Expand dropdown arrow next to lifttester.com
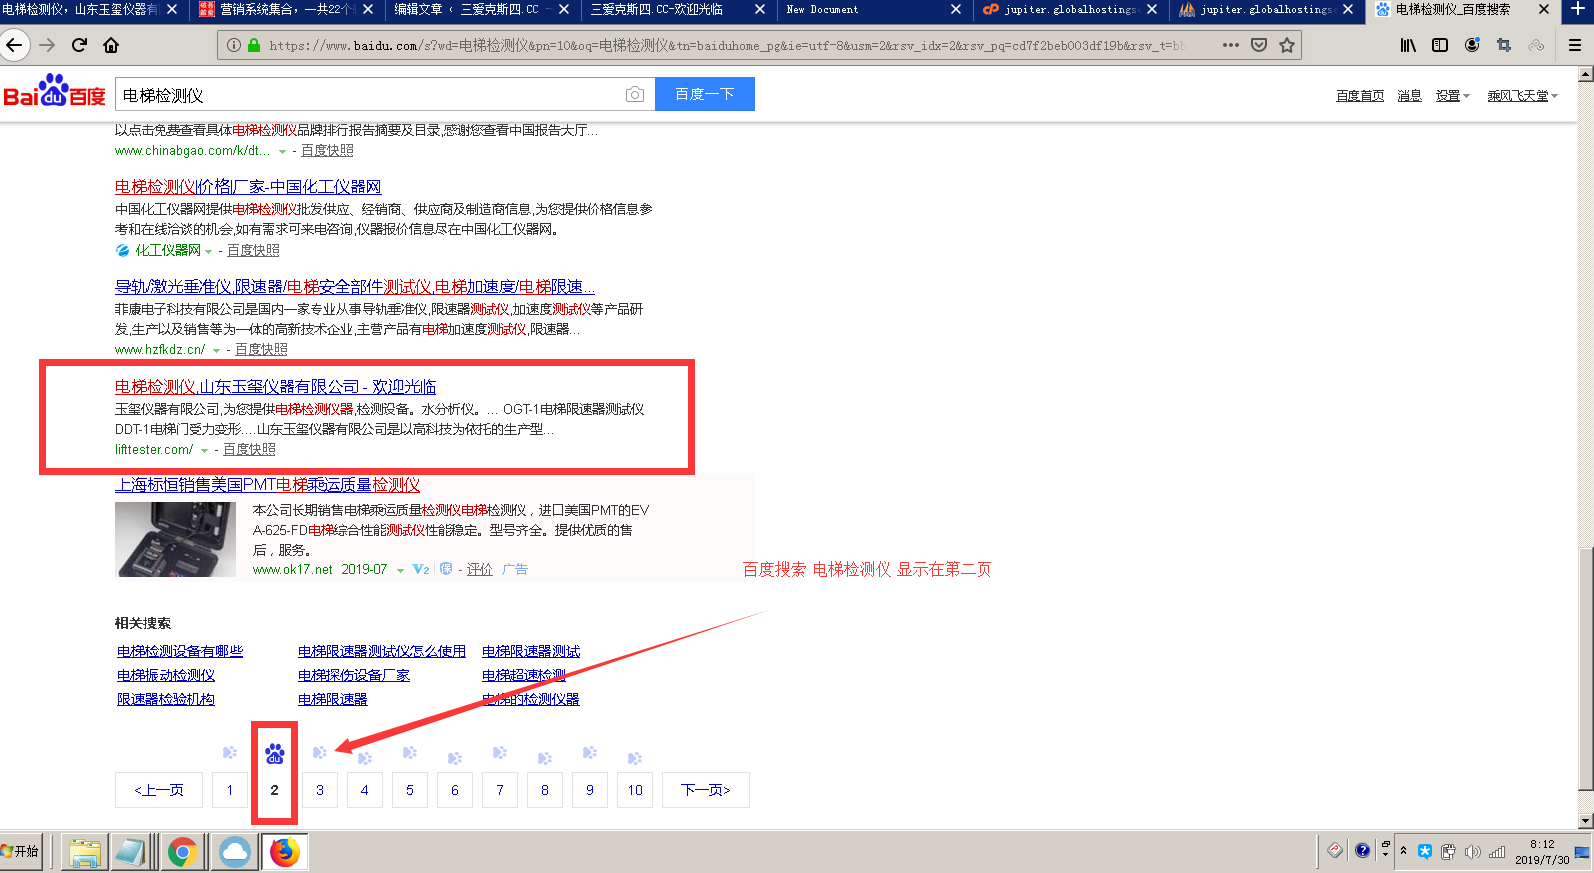The image size is (1594, 873). (205, 451)
